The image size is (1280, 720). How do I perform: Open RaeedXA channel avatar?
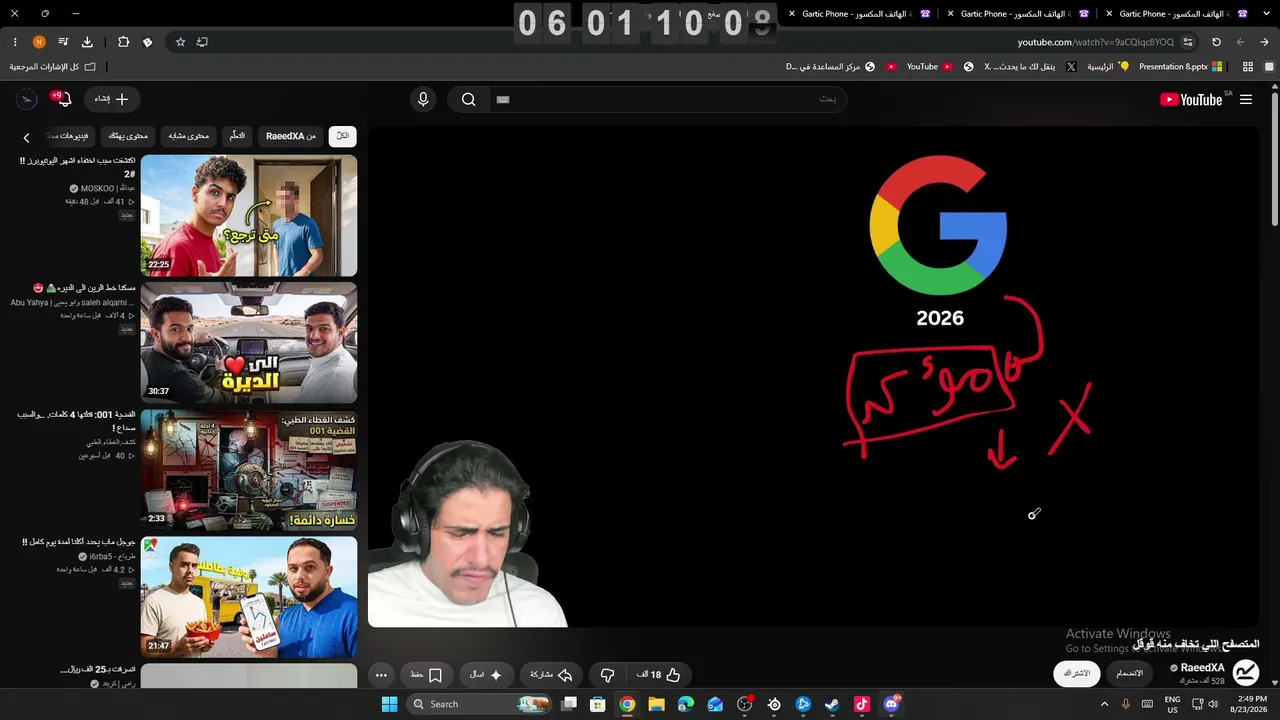point(1245,673)
